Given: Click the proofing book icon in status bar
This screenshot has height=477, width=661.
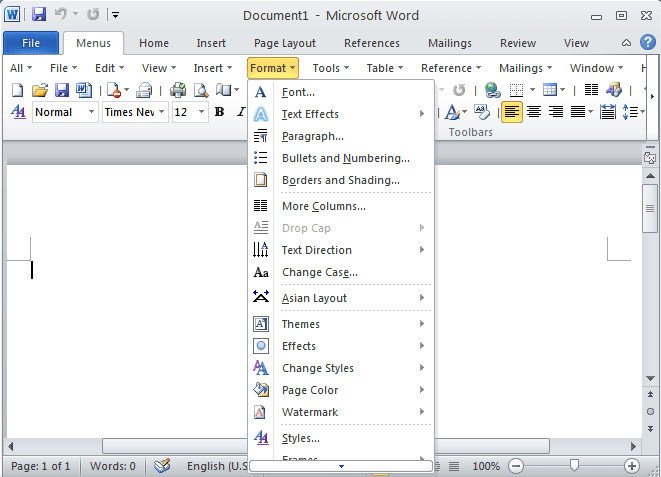Looking at the screenshot, I should click(162, 466).
